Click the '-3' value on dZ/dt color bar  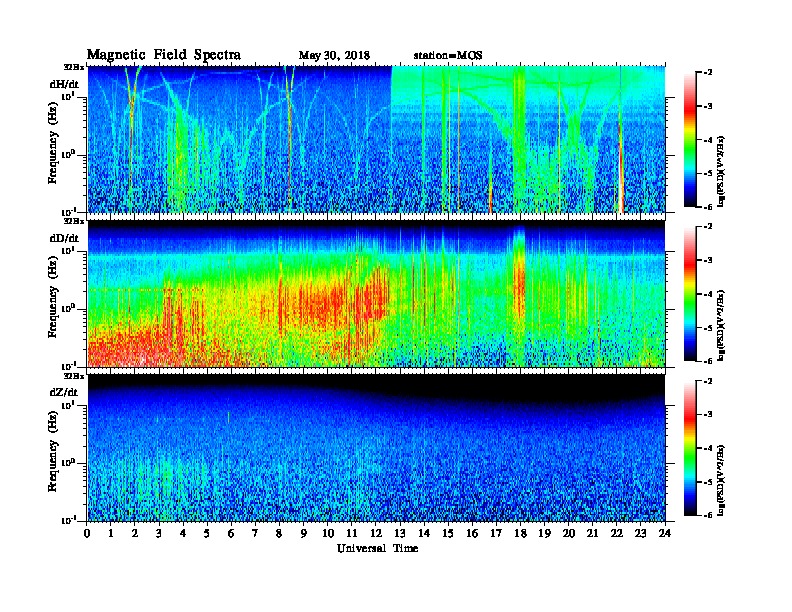click(x=708, y=415)
